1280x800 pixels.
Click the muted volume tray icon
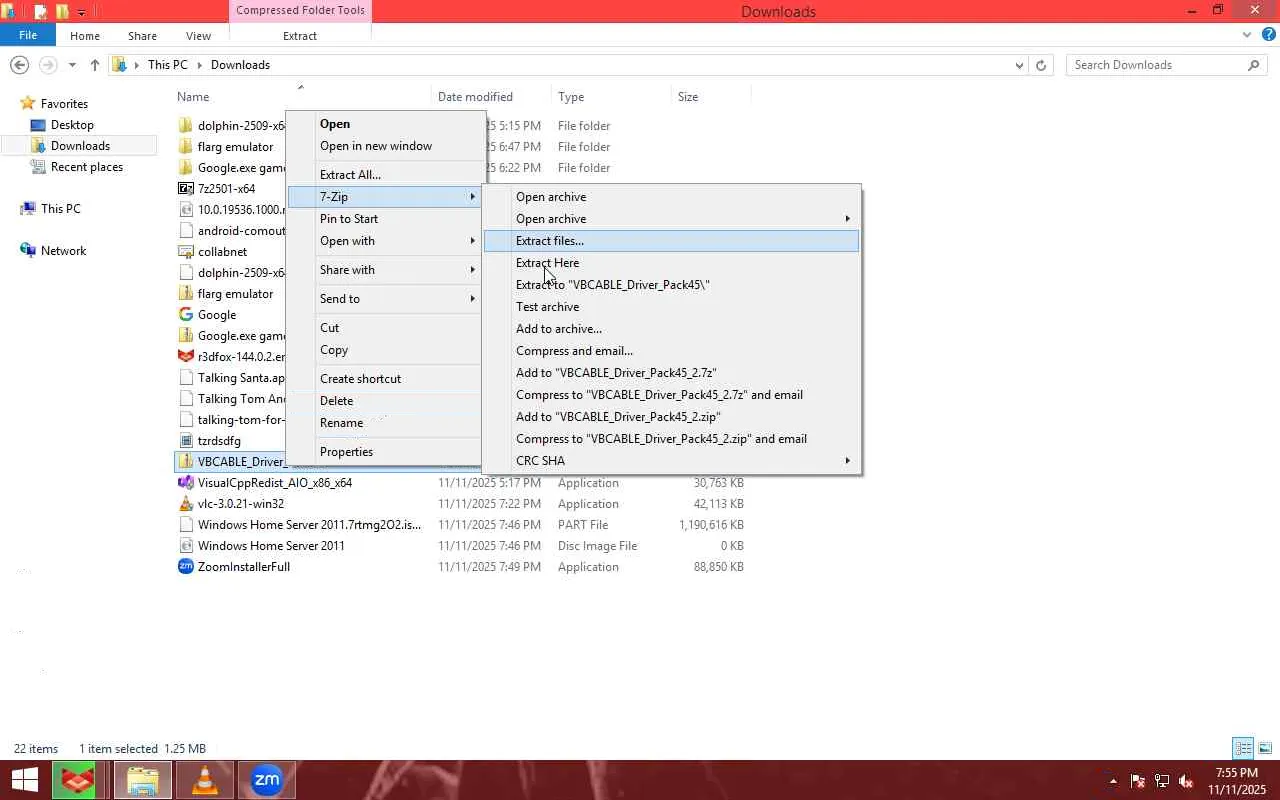[x=1186, y=781]
